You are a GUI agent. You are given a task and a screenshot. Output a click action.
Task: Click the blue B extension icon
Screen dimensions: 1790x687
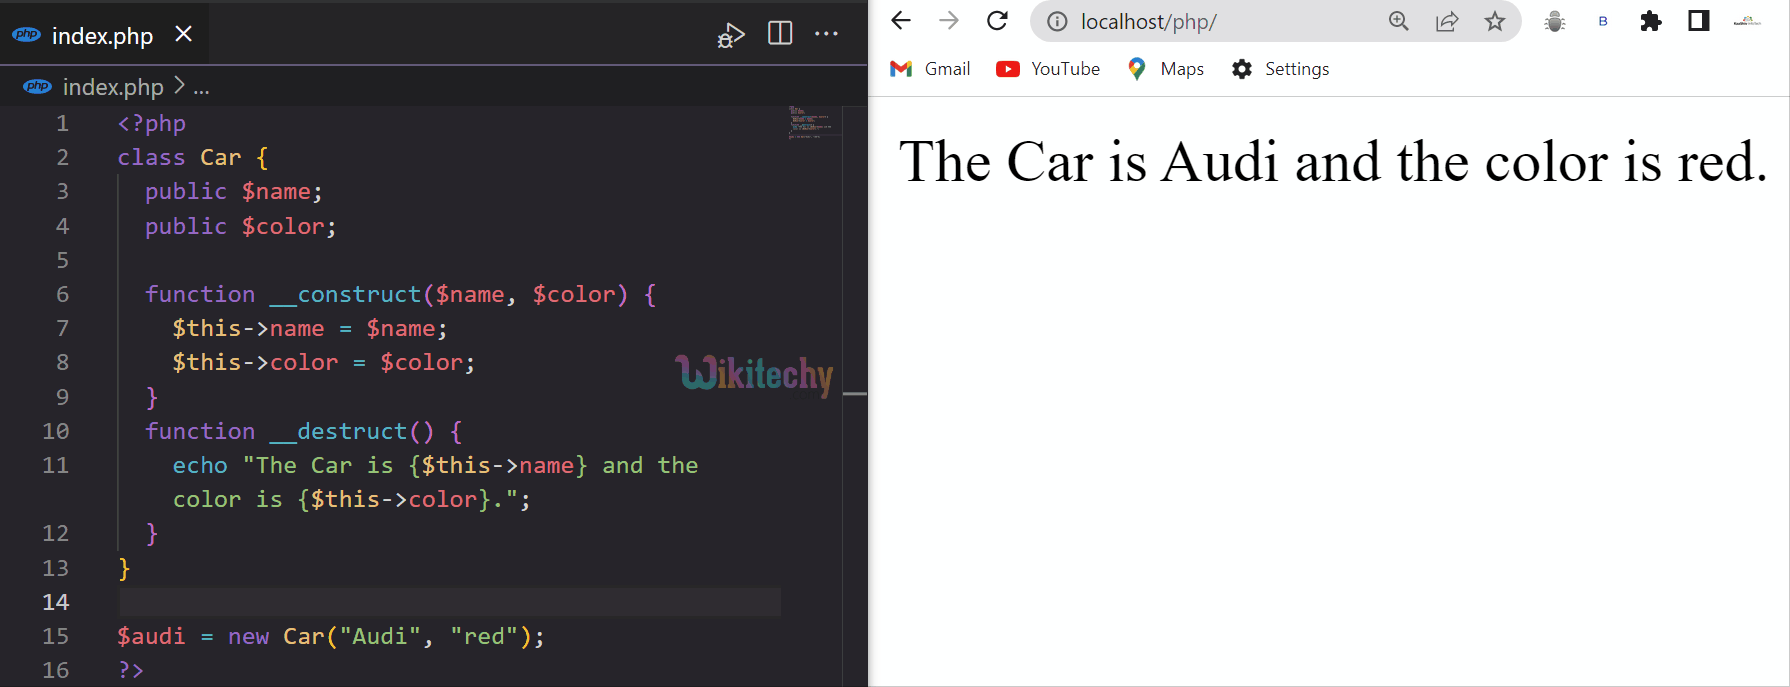[1603, 21]
